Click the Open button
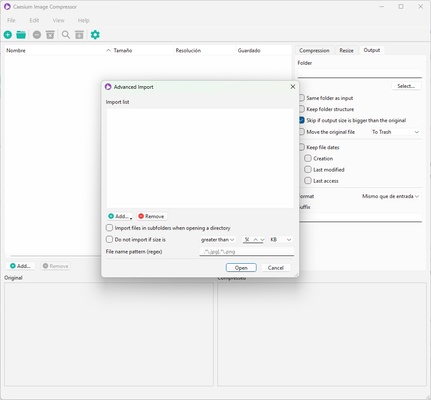 241,268
